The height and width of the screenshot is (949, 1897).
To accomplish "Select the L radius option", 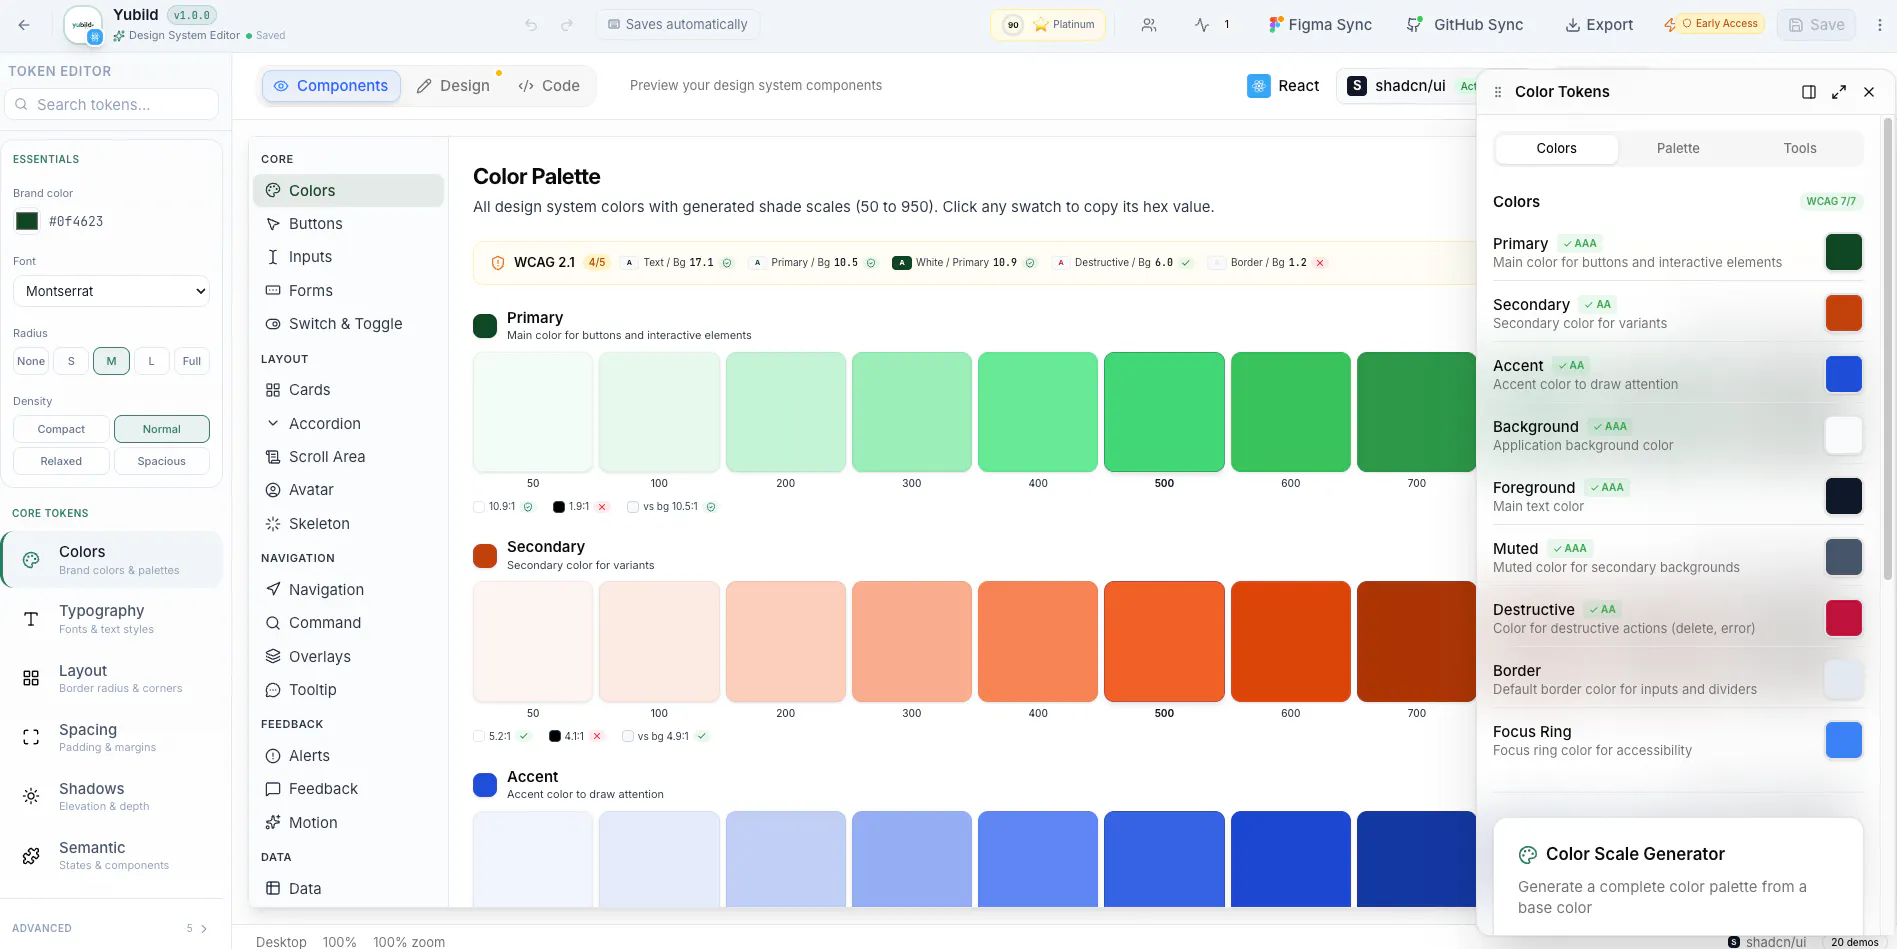I will tap(151, 361).
